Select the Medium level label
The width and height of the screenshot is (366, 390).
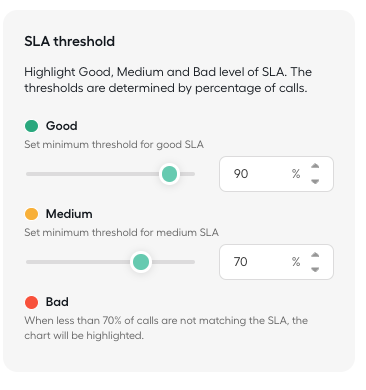[69, 214]
